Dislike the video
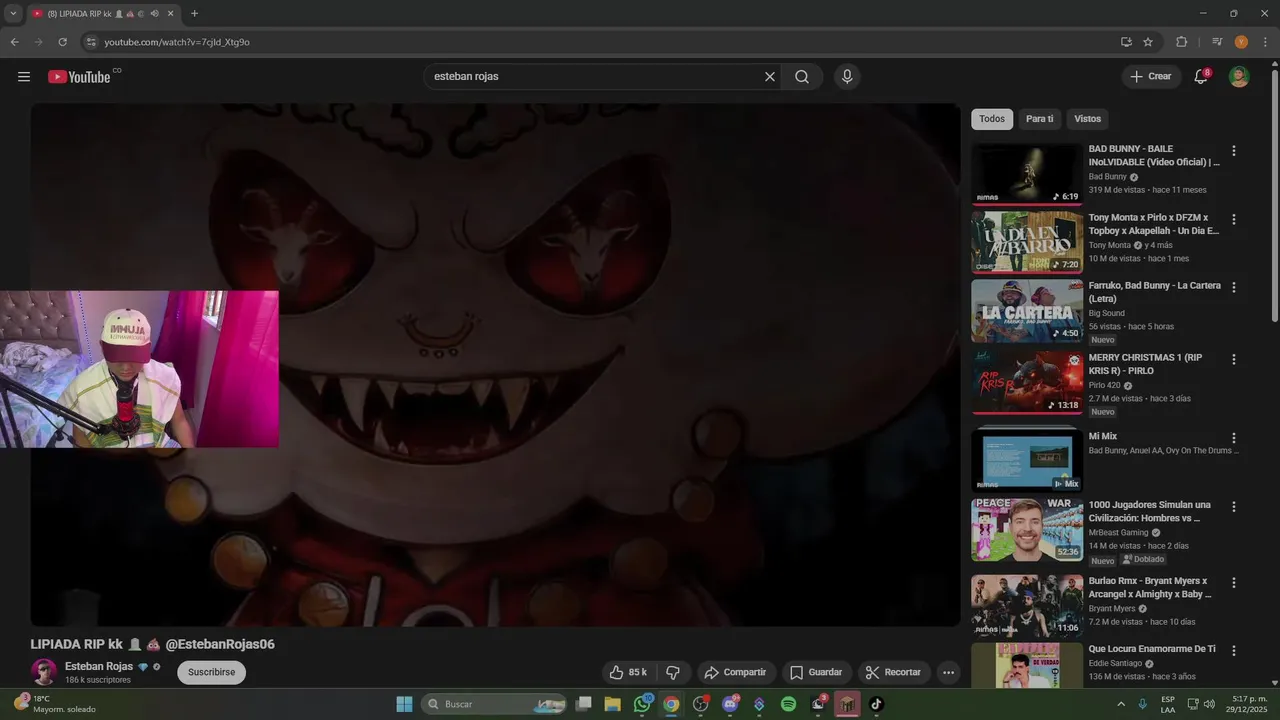The image size is (1280, 720). [673, 672]
